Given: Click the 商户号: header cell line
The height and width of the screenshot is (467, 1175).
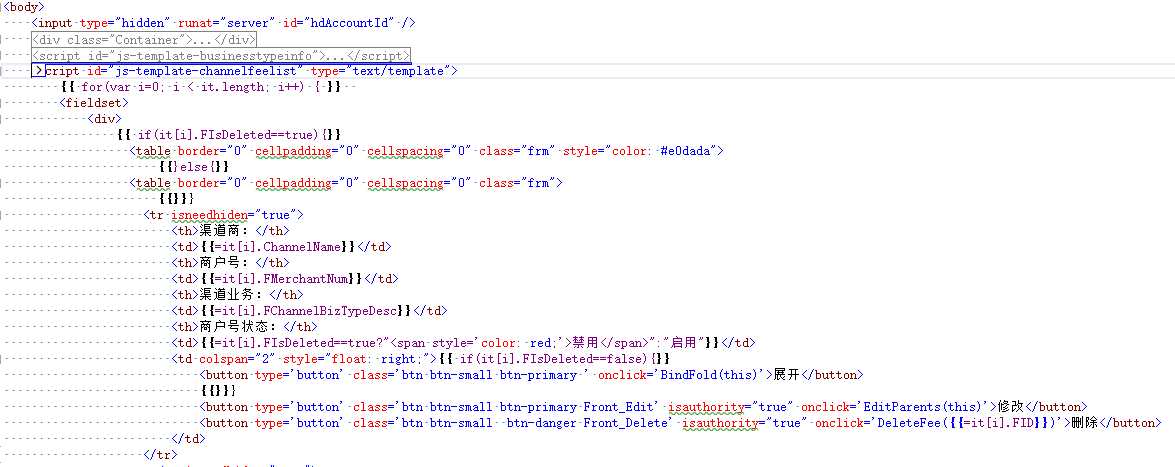Looking at the screenshot, I should point(231,262).
